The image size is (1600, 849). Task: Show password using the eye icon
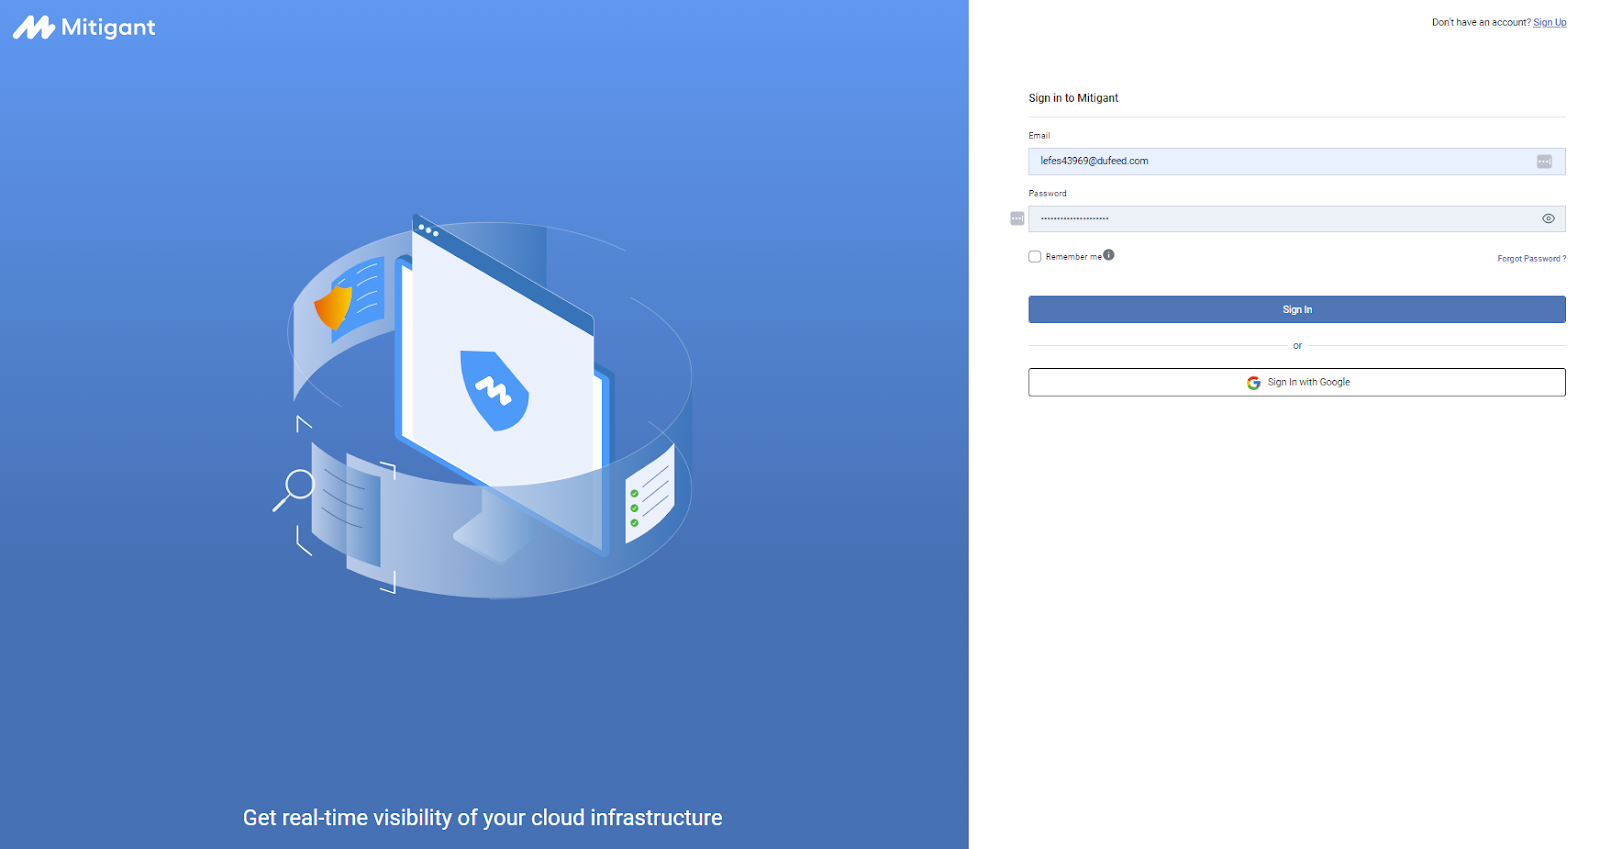[1548, 219]
